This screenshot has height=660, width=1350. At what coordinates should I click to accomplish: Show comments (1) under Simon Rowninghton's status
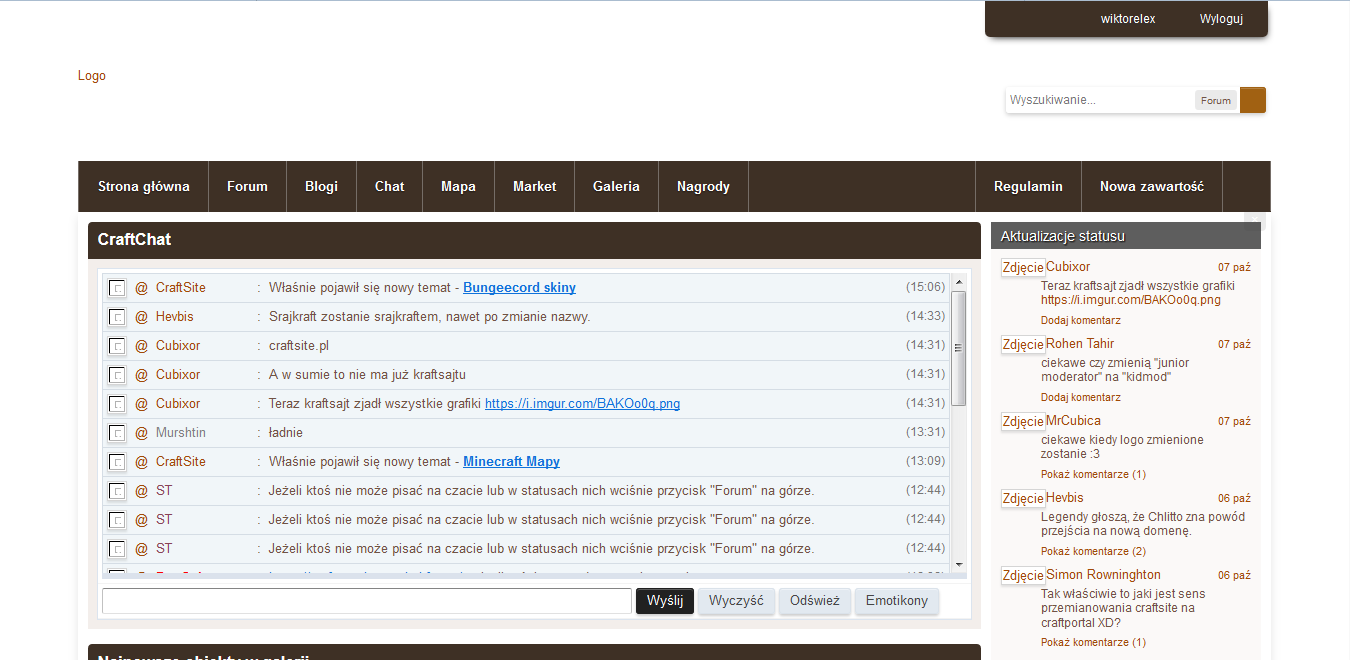[x=1093, y=642]
